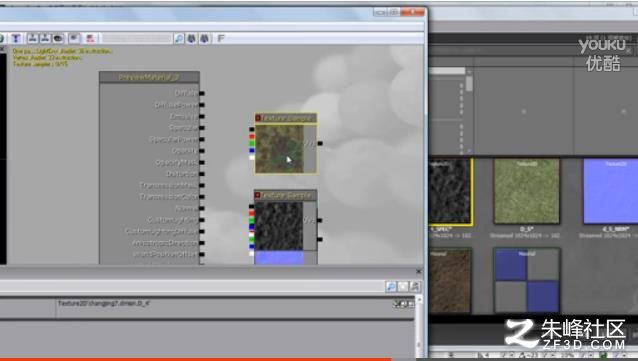The height and width of the screenshot is (361, 638).
Task: Click the magnifier icon in lower properties panel
Action: pos(391,287)
